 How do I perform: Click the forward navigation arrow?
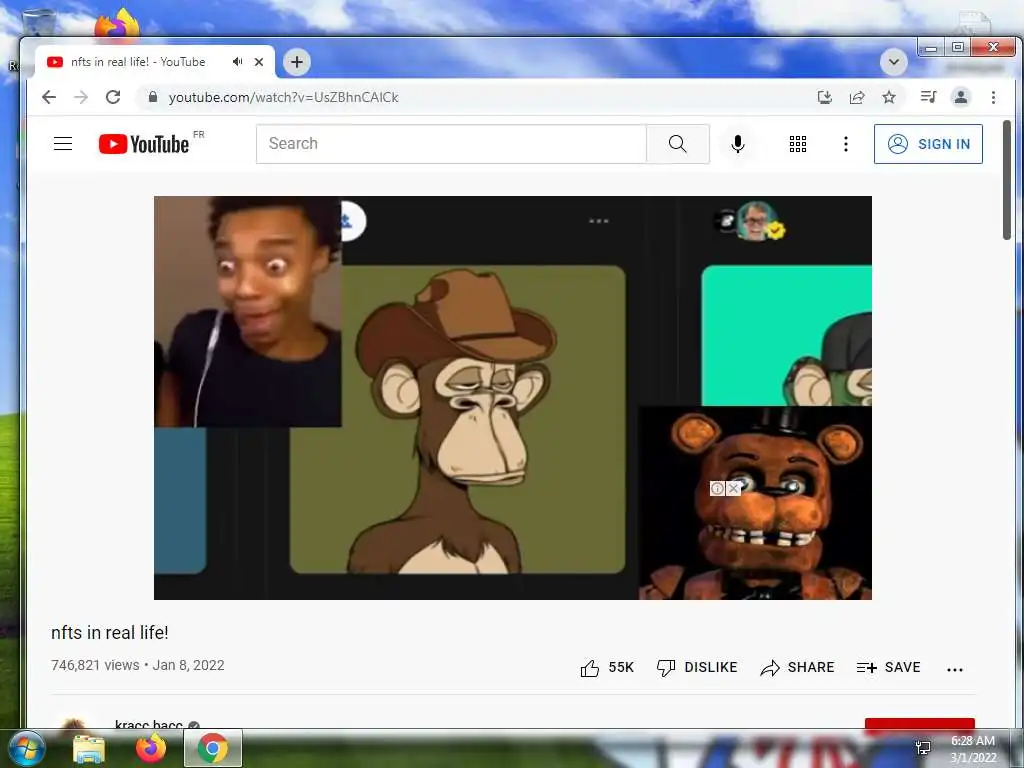[81, 97]
